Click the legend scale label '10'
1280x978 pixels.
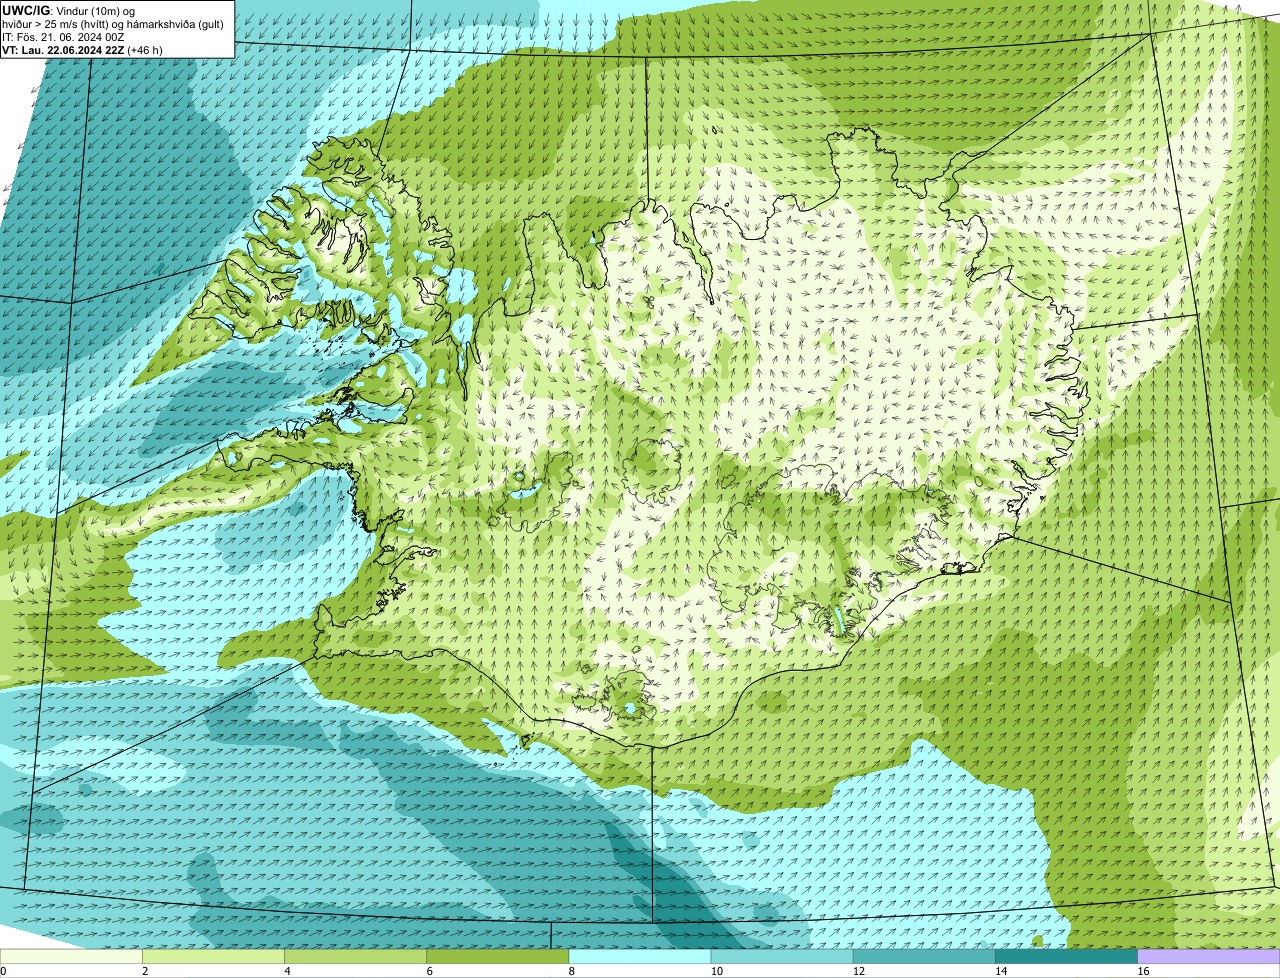(716, 971)
